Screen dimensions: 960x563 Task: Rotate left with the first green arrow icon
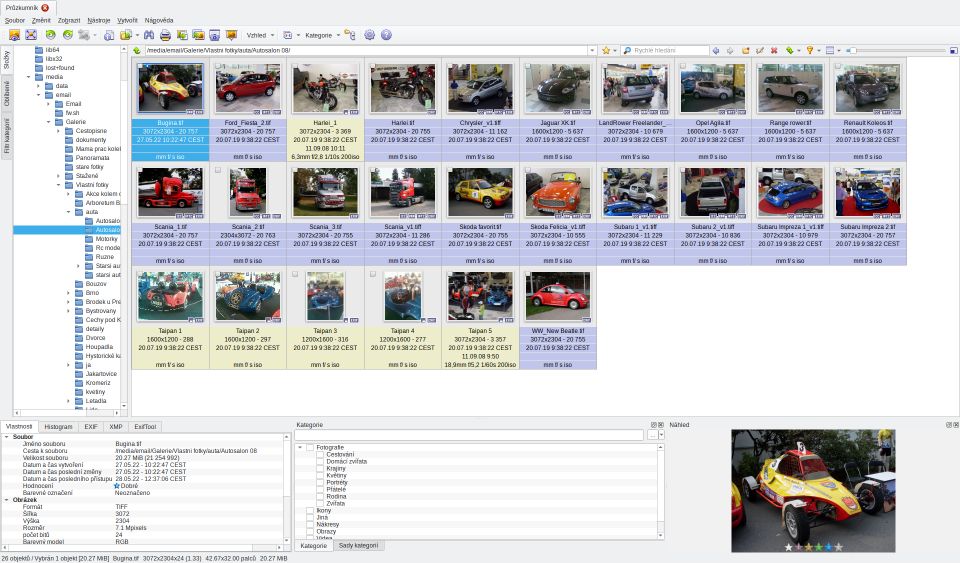pyautogui.click(x=50, y=35)
